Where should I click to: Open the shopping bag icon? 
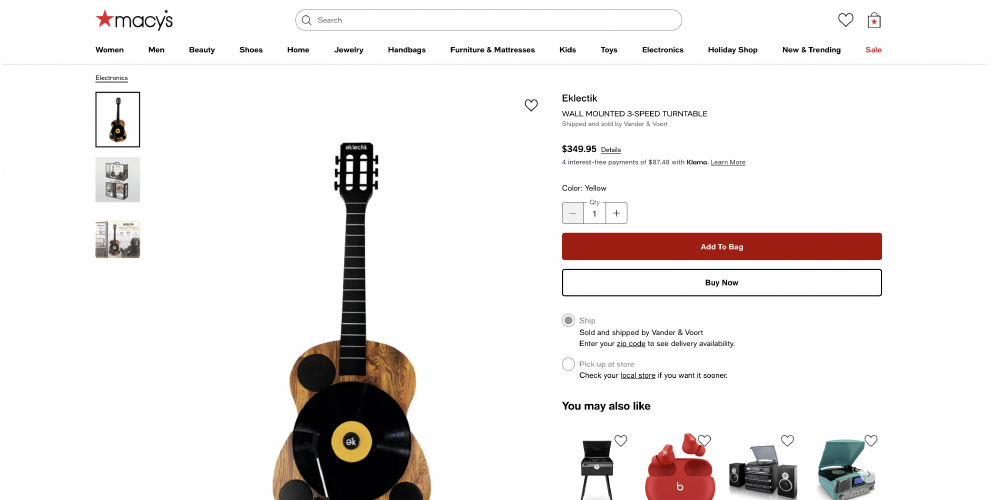point(874,20)
